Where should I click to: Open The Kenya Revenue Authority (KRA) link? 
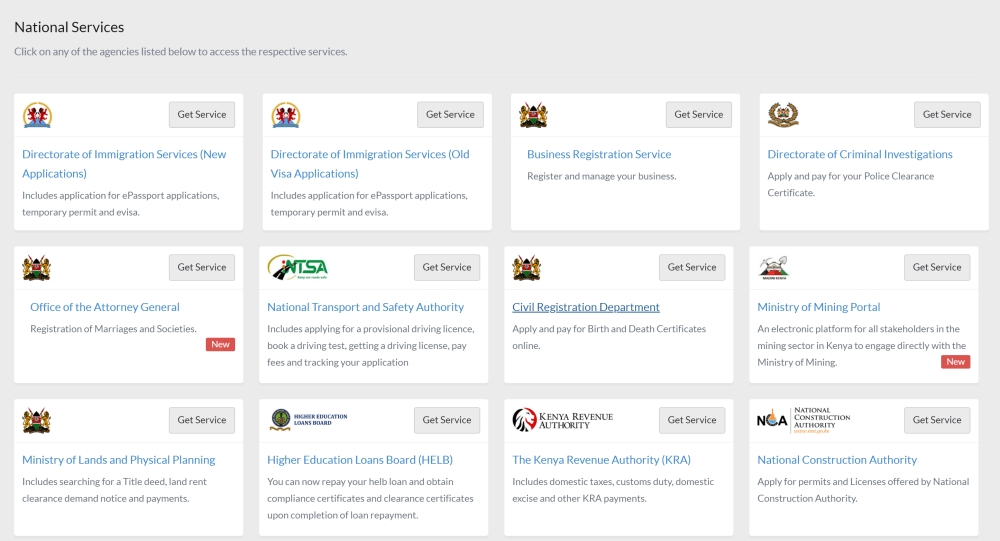pos(601,460)
